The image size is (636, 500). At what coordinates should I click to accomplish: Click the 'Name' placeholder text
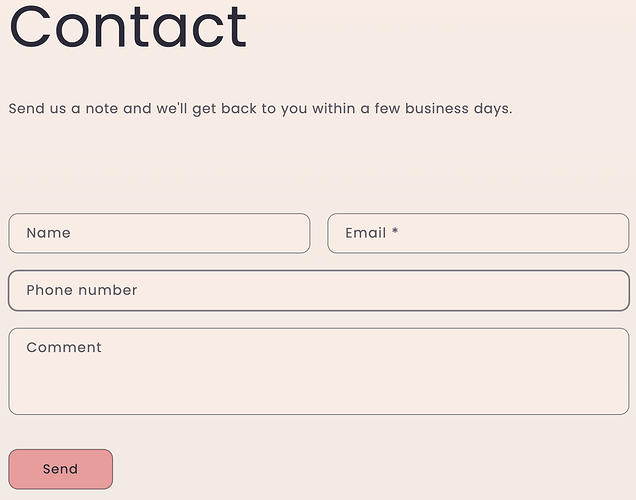(x=49, y=233)
